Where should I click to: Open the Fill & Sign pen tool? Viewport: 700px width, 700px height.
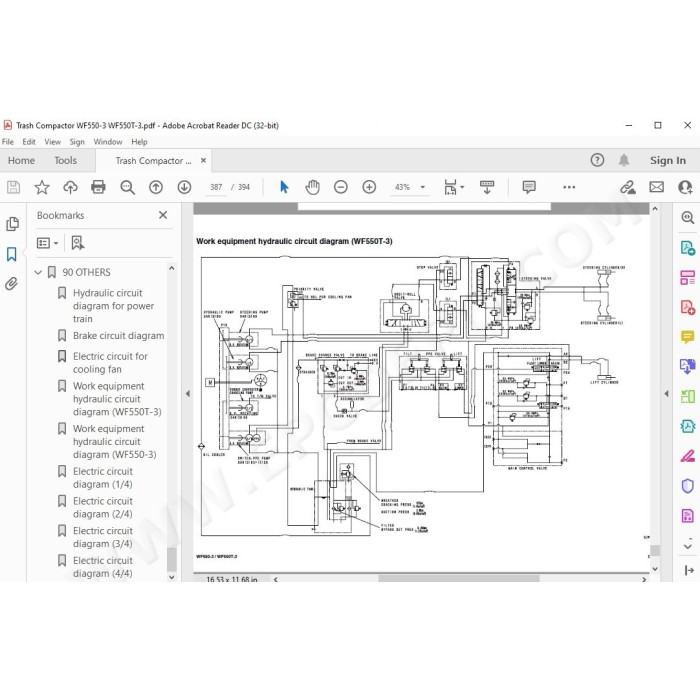(688, 456)
